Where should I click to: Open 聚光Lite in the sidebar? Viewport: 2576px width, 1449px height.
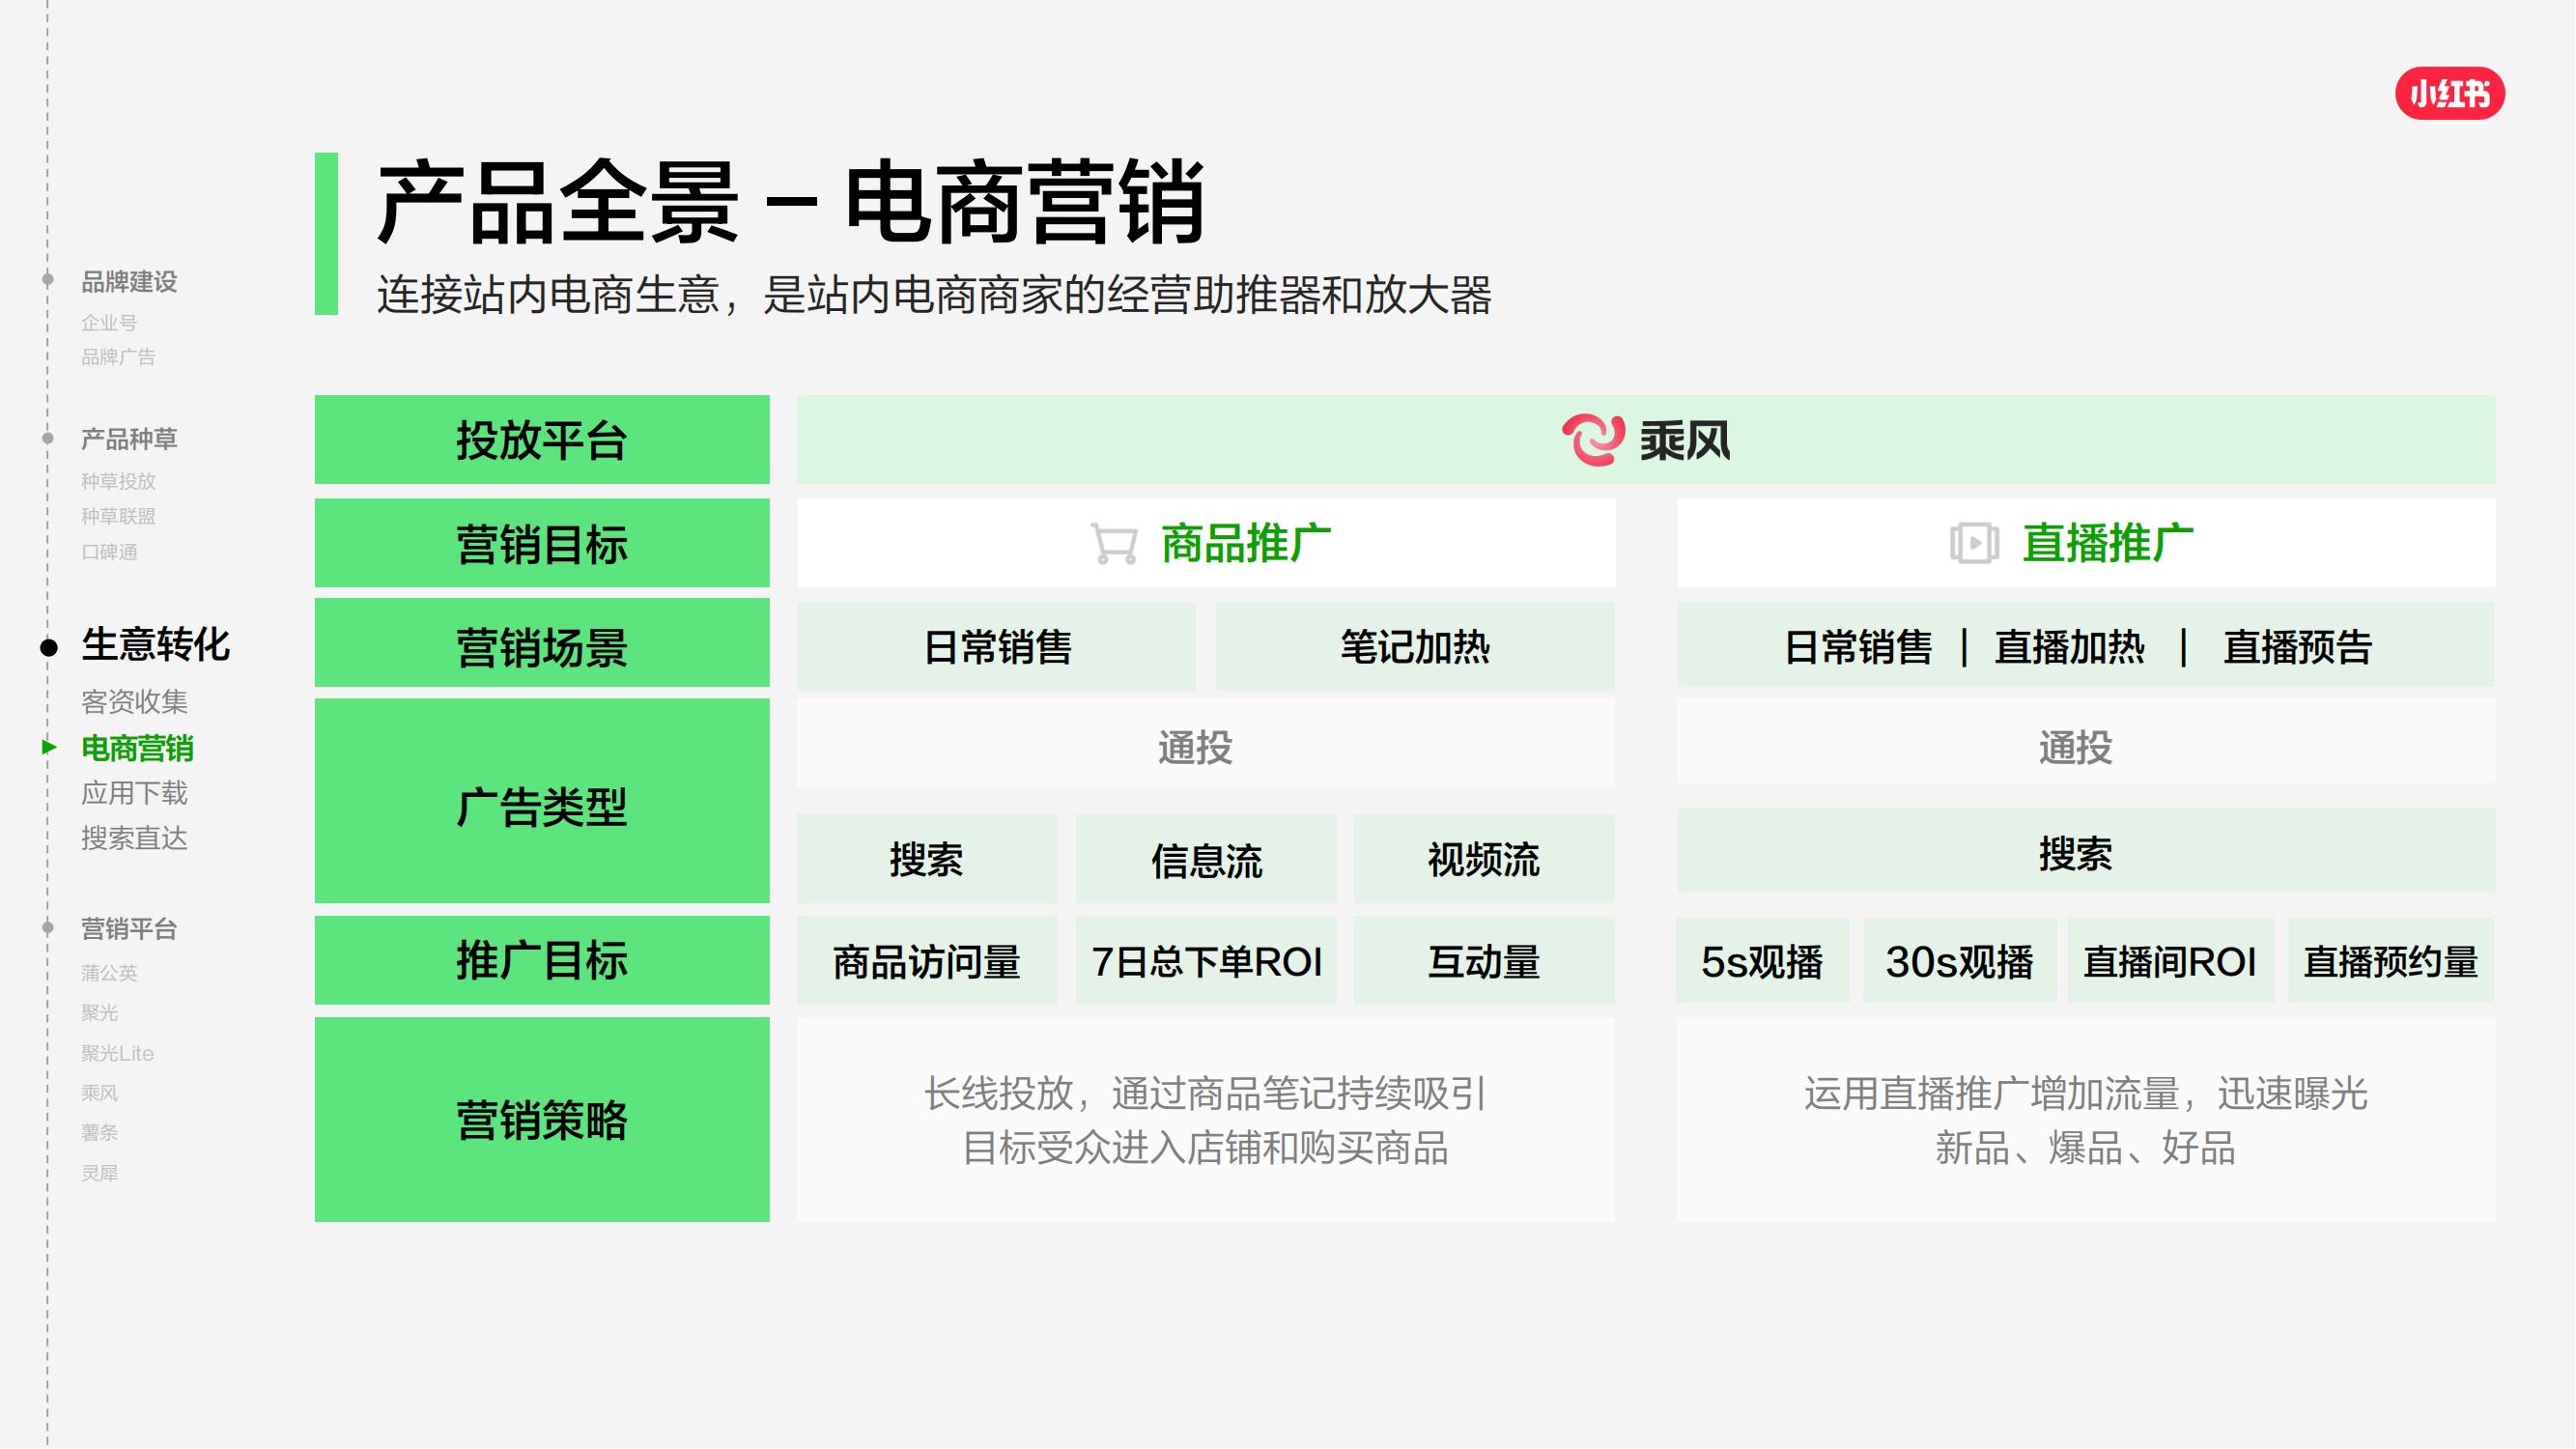pos(117,1053)
